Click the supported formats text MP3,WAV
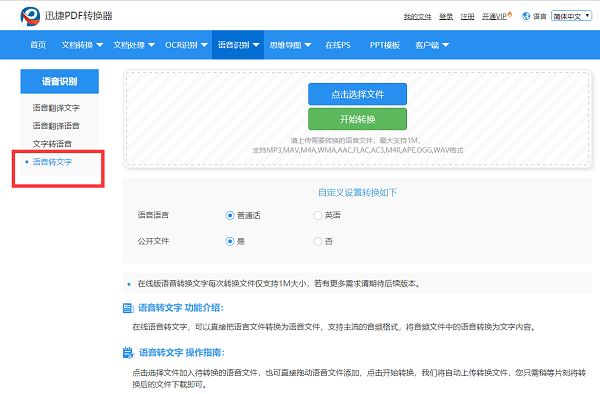Image resolution: width=600 pixels, height=394 pixels. pos(357,150)
